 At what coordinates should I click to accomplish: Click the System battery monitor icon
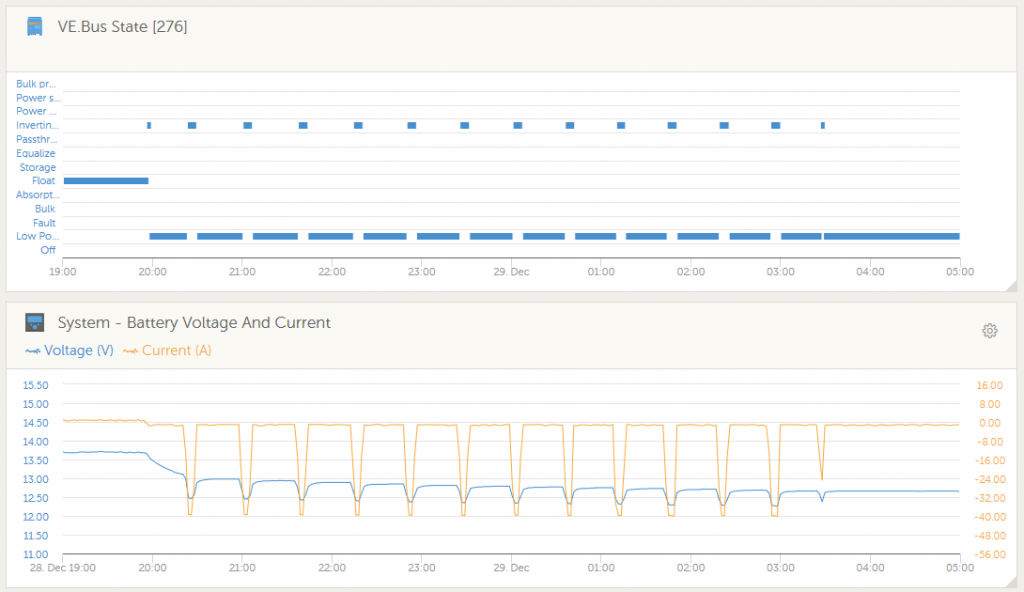[35, 323]
